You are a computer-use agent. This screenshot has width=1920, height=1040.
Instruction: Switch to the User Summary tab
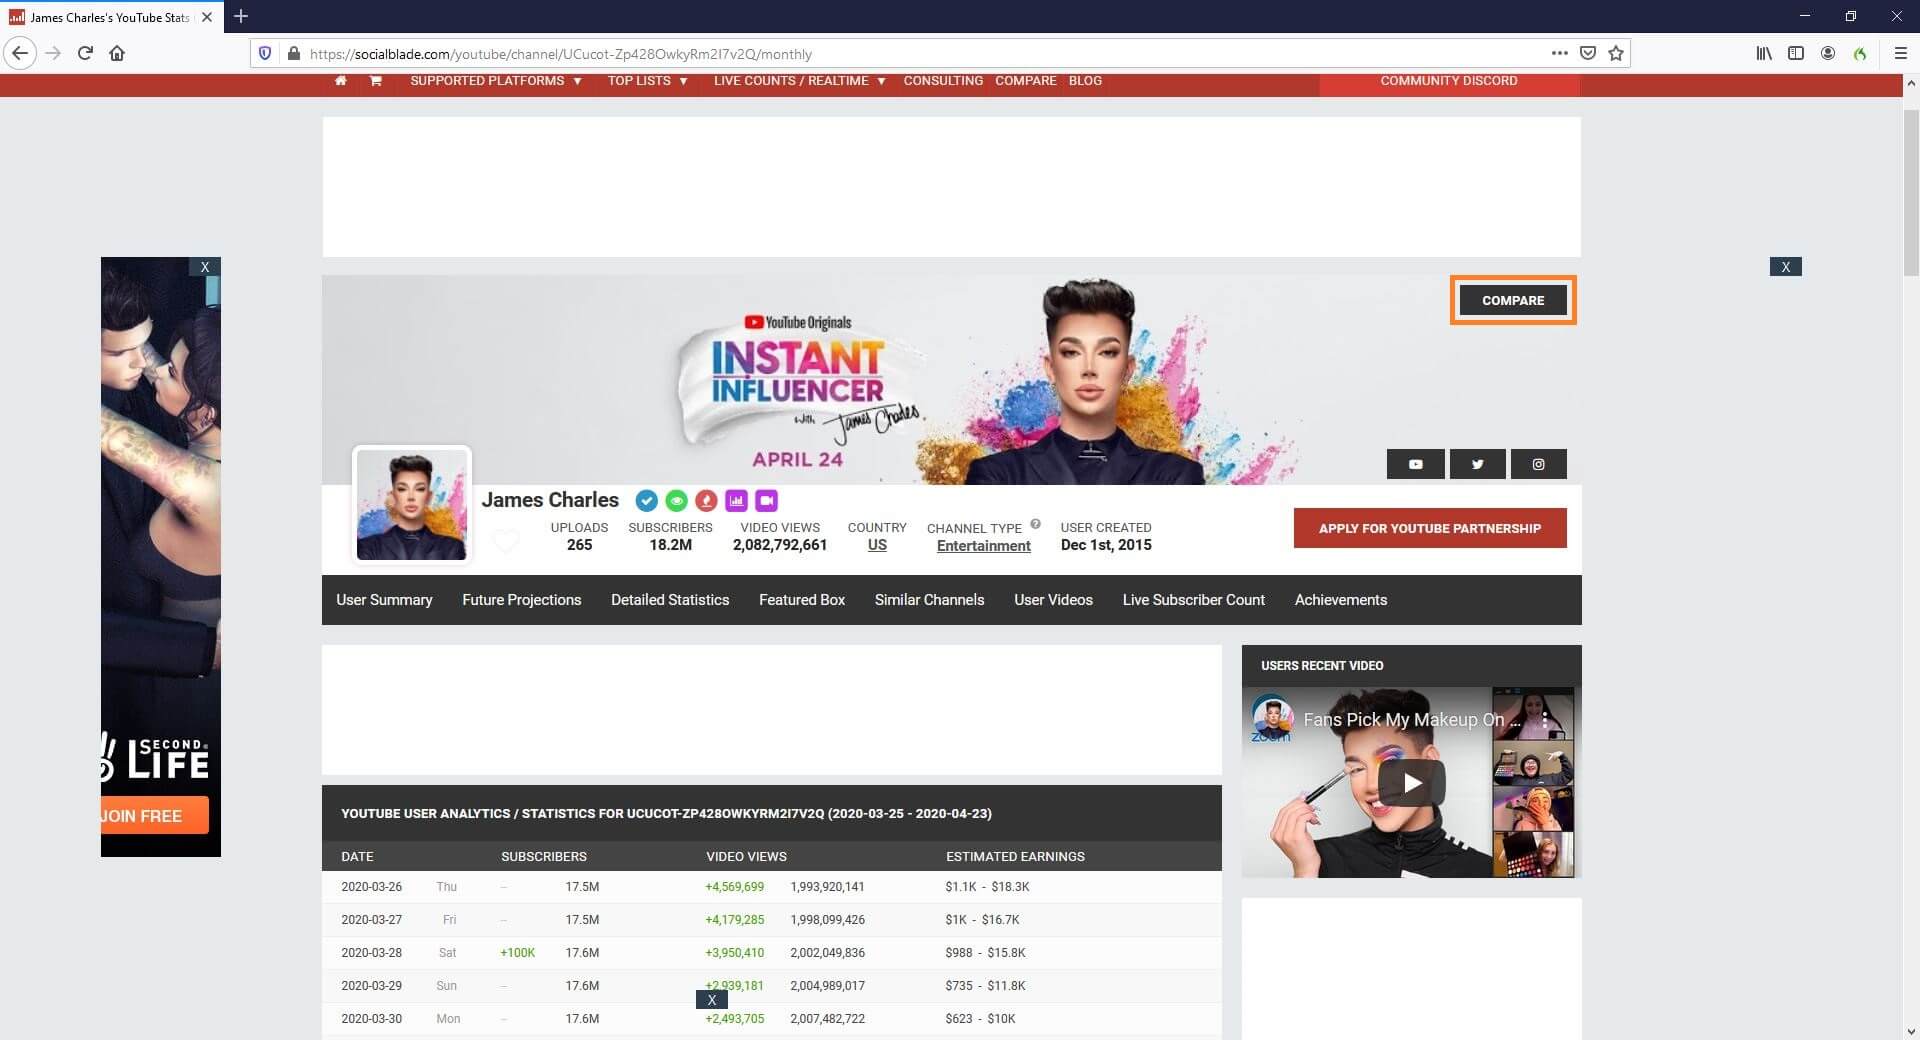coord(384,600)
